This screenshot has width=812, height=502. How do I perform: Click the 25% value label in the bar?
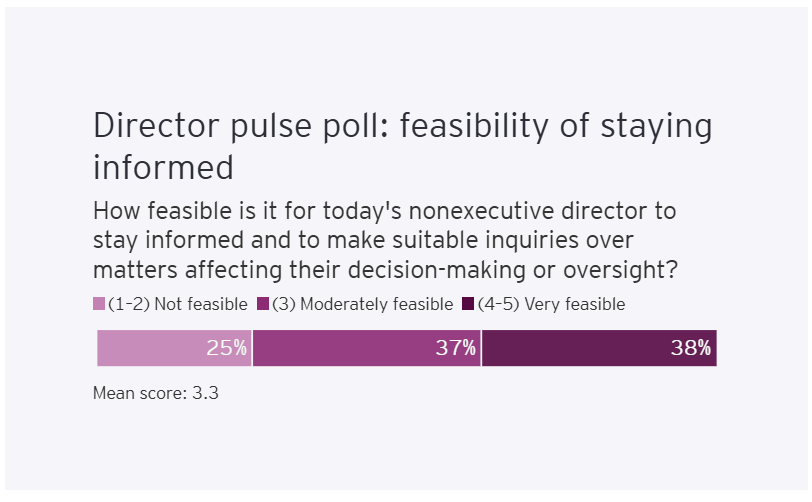(x=226, y=348)
